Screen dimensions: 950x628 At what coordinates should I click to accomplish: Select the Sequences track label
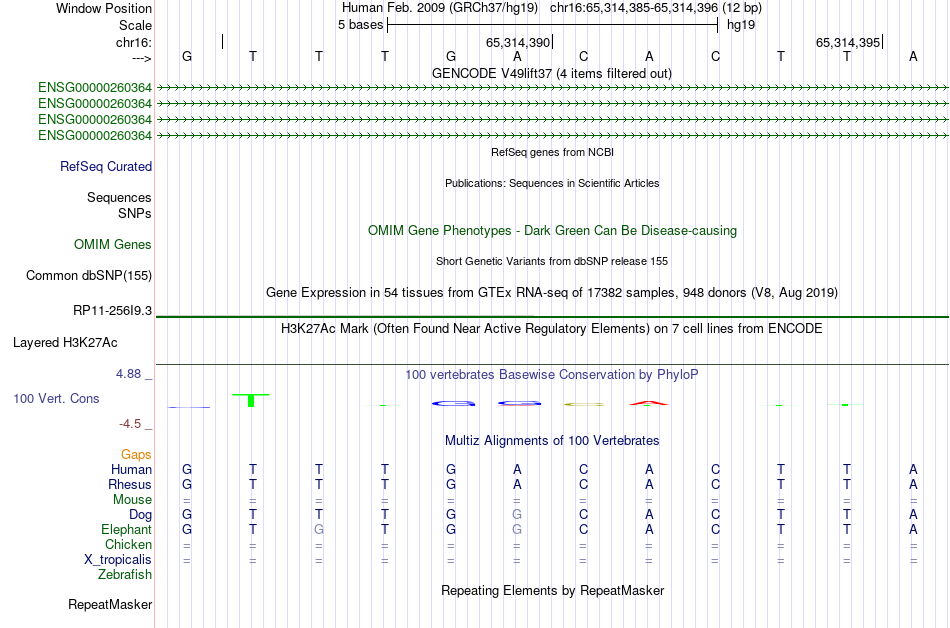pos(119,197)
